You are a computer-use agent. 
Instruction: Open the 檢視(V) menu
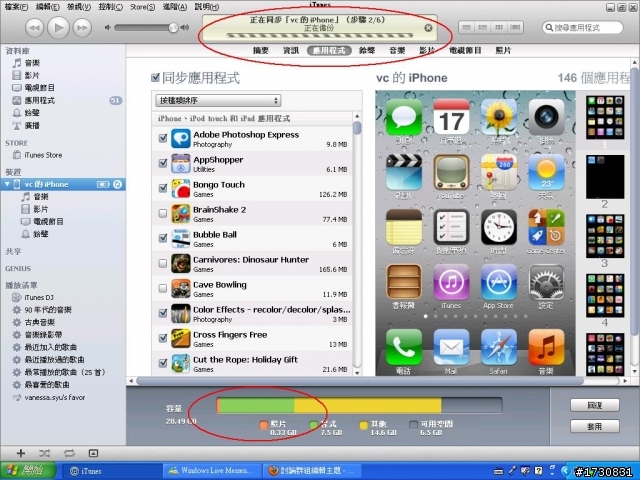pyautogui.click(x=79, y=7)
